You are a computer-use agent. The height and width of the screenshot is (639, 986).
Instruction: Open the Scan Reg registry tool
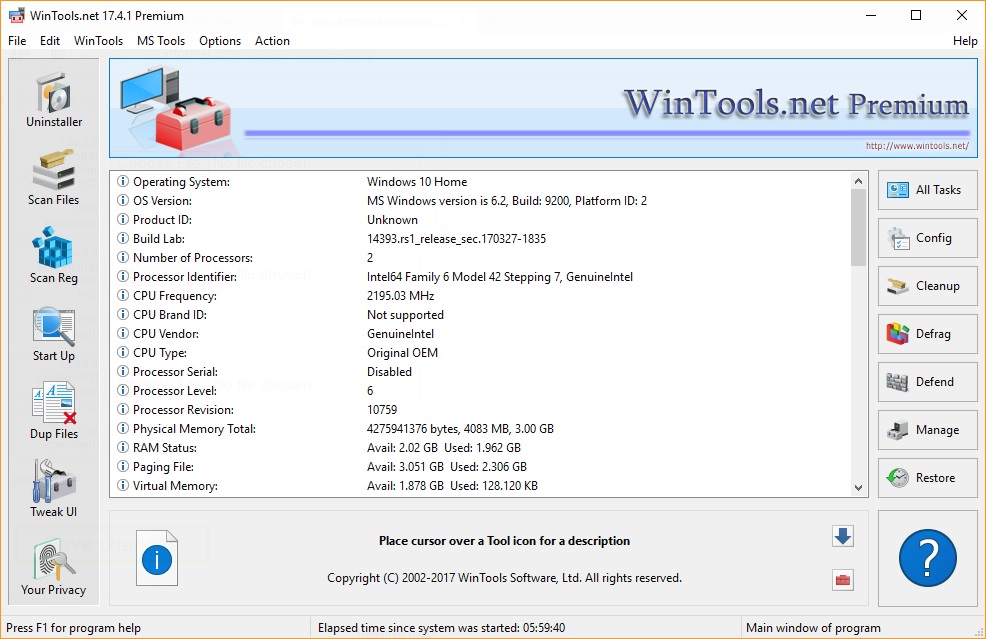[x=54, y=256]
